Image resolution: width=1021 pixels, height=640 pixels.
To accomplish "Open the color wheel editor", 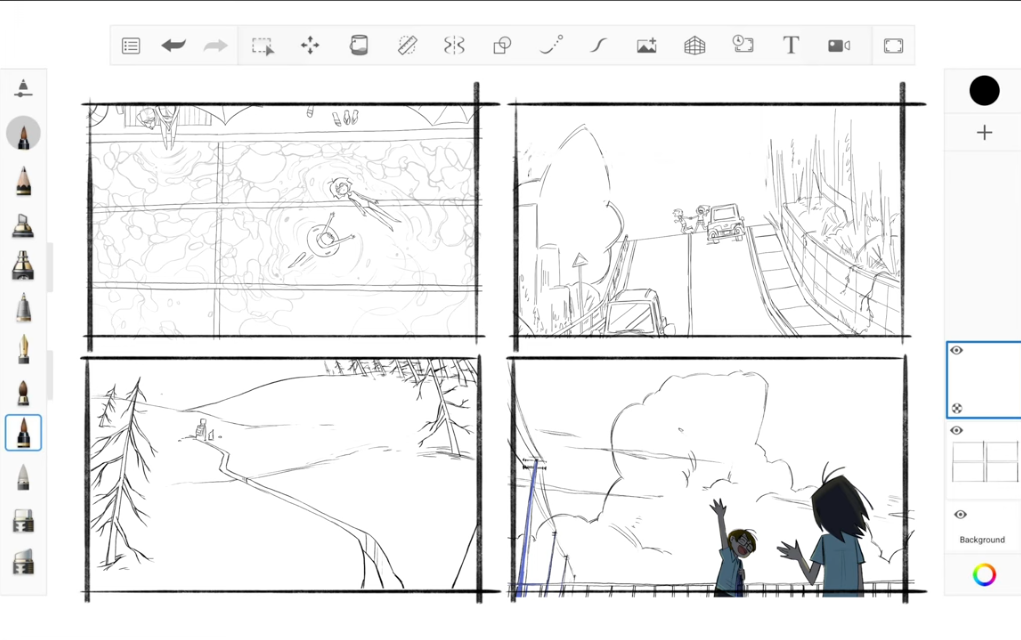I will click(x=984, y=574).
